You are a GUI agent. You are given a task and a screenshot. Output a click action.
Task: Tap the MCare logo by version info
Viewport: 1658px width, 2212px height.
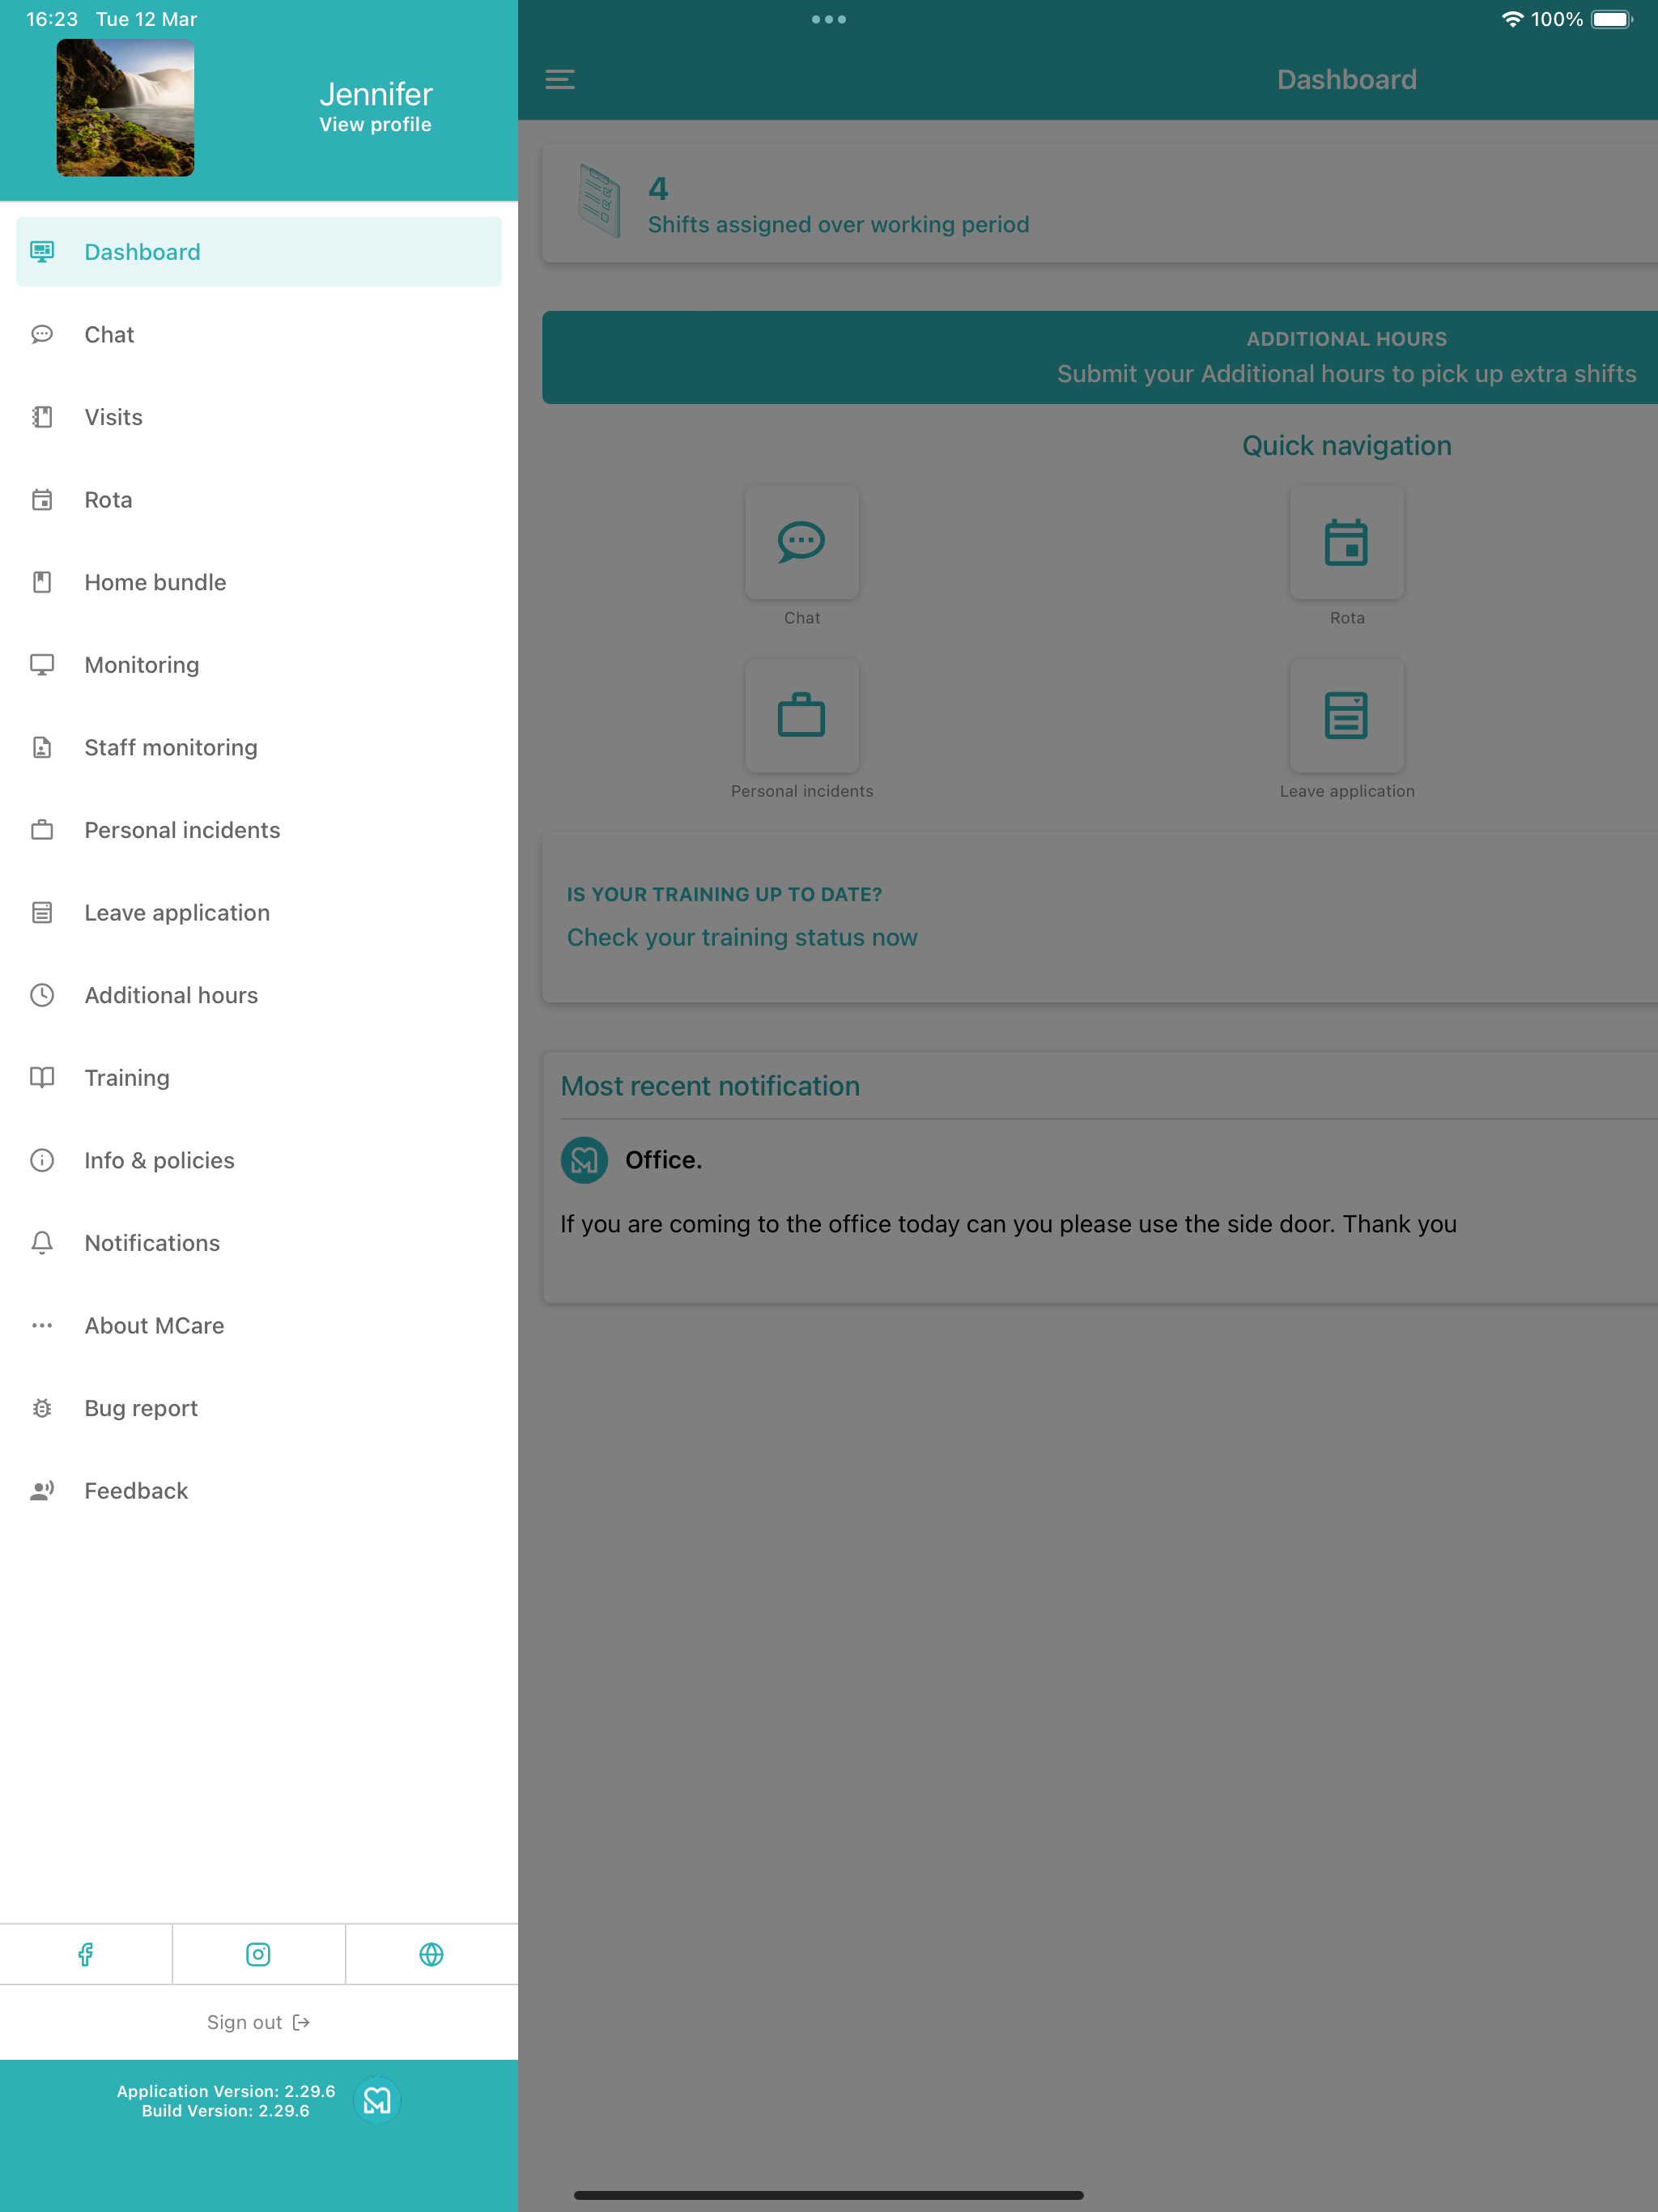pyautogui.click(x=377, y=2100)
